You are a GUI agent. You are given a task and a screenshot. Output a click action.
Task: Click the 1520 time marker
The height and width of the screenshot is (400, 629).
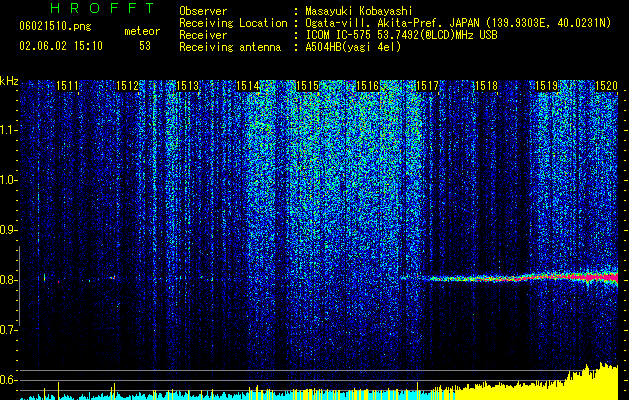click(x=607, y=86)
